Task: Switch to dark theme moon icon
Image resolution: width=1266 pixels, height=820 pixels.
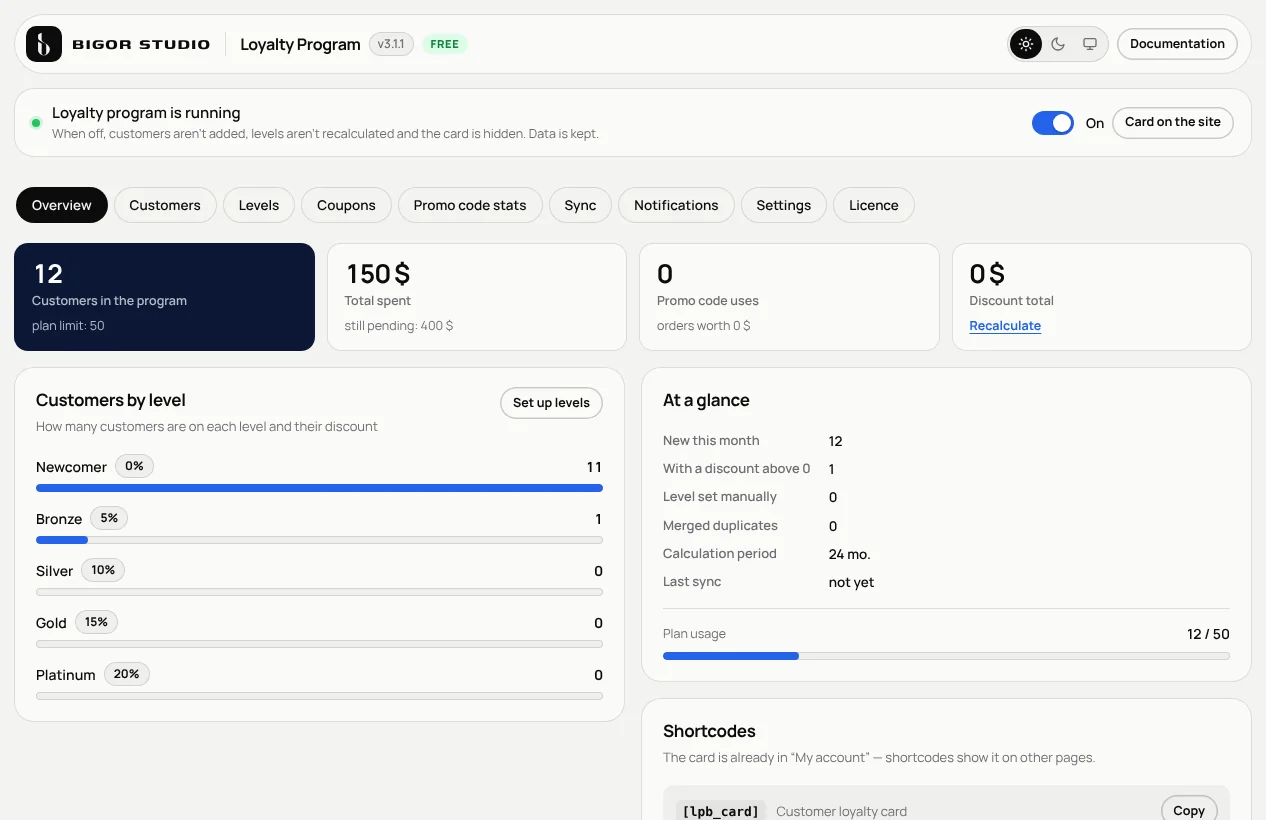Action: pyautogui.click(x=1058, y=44)
